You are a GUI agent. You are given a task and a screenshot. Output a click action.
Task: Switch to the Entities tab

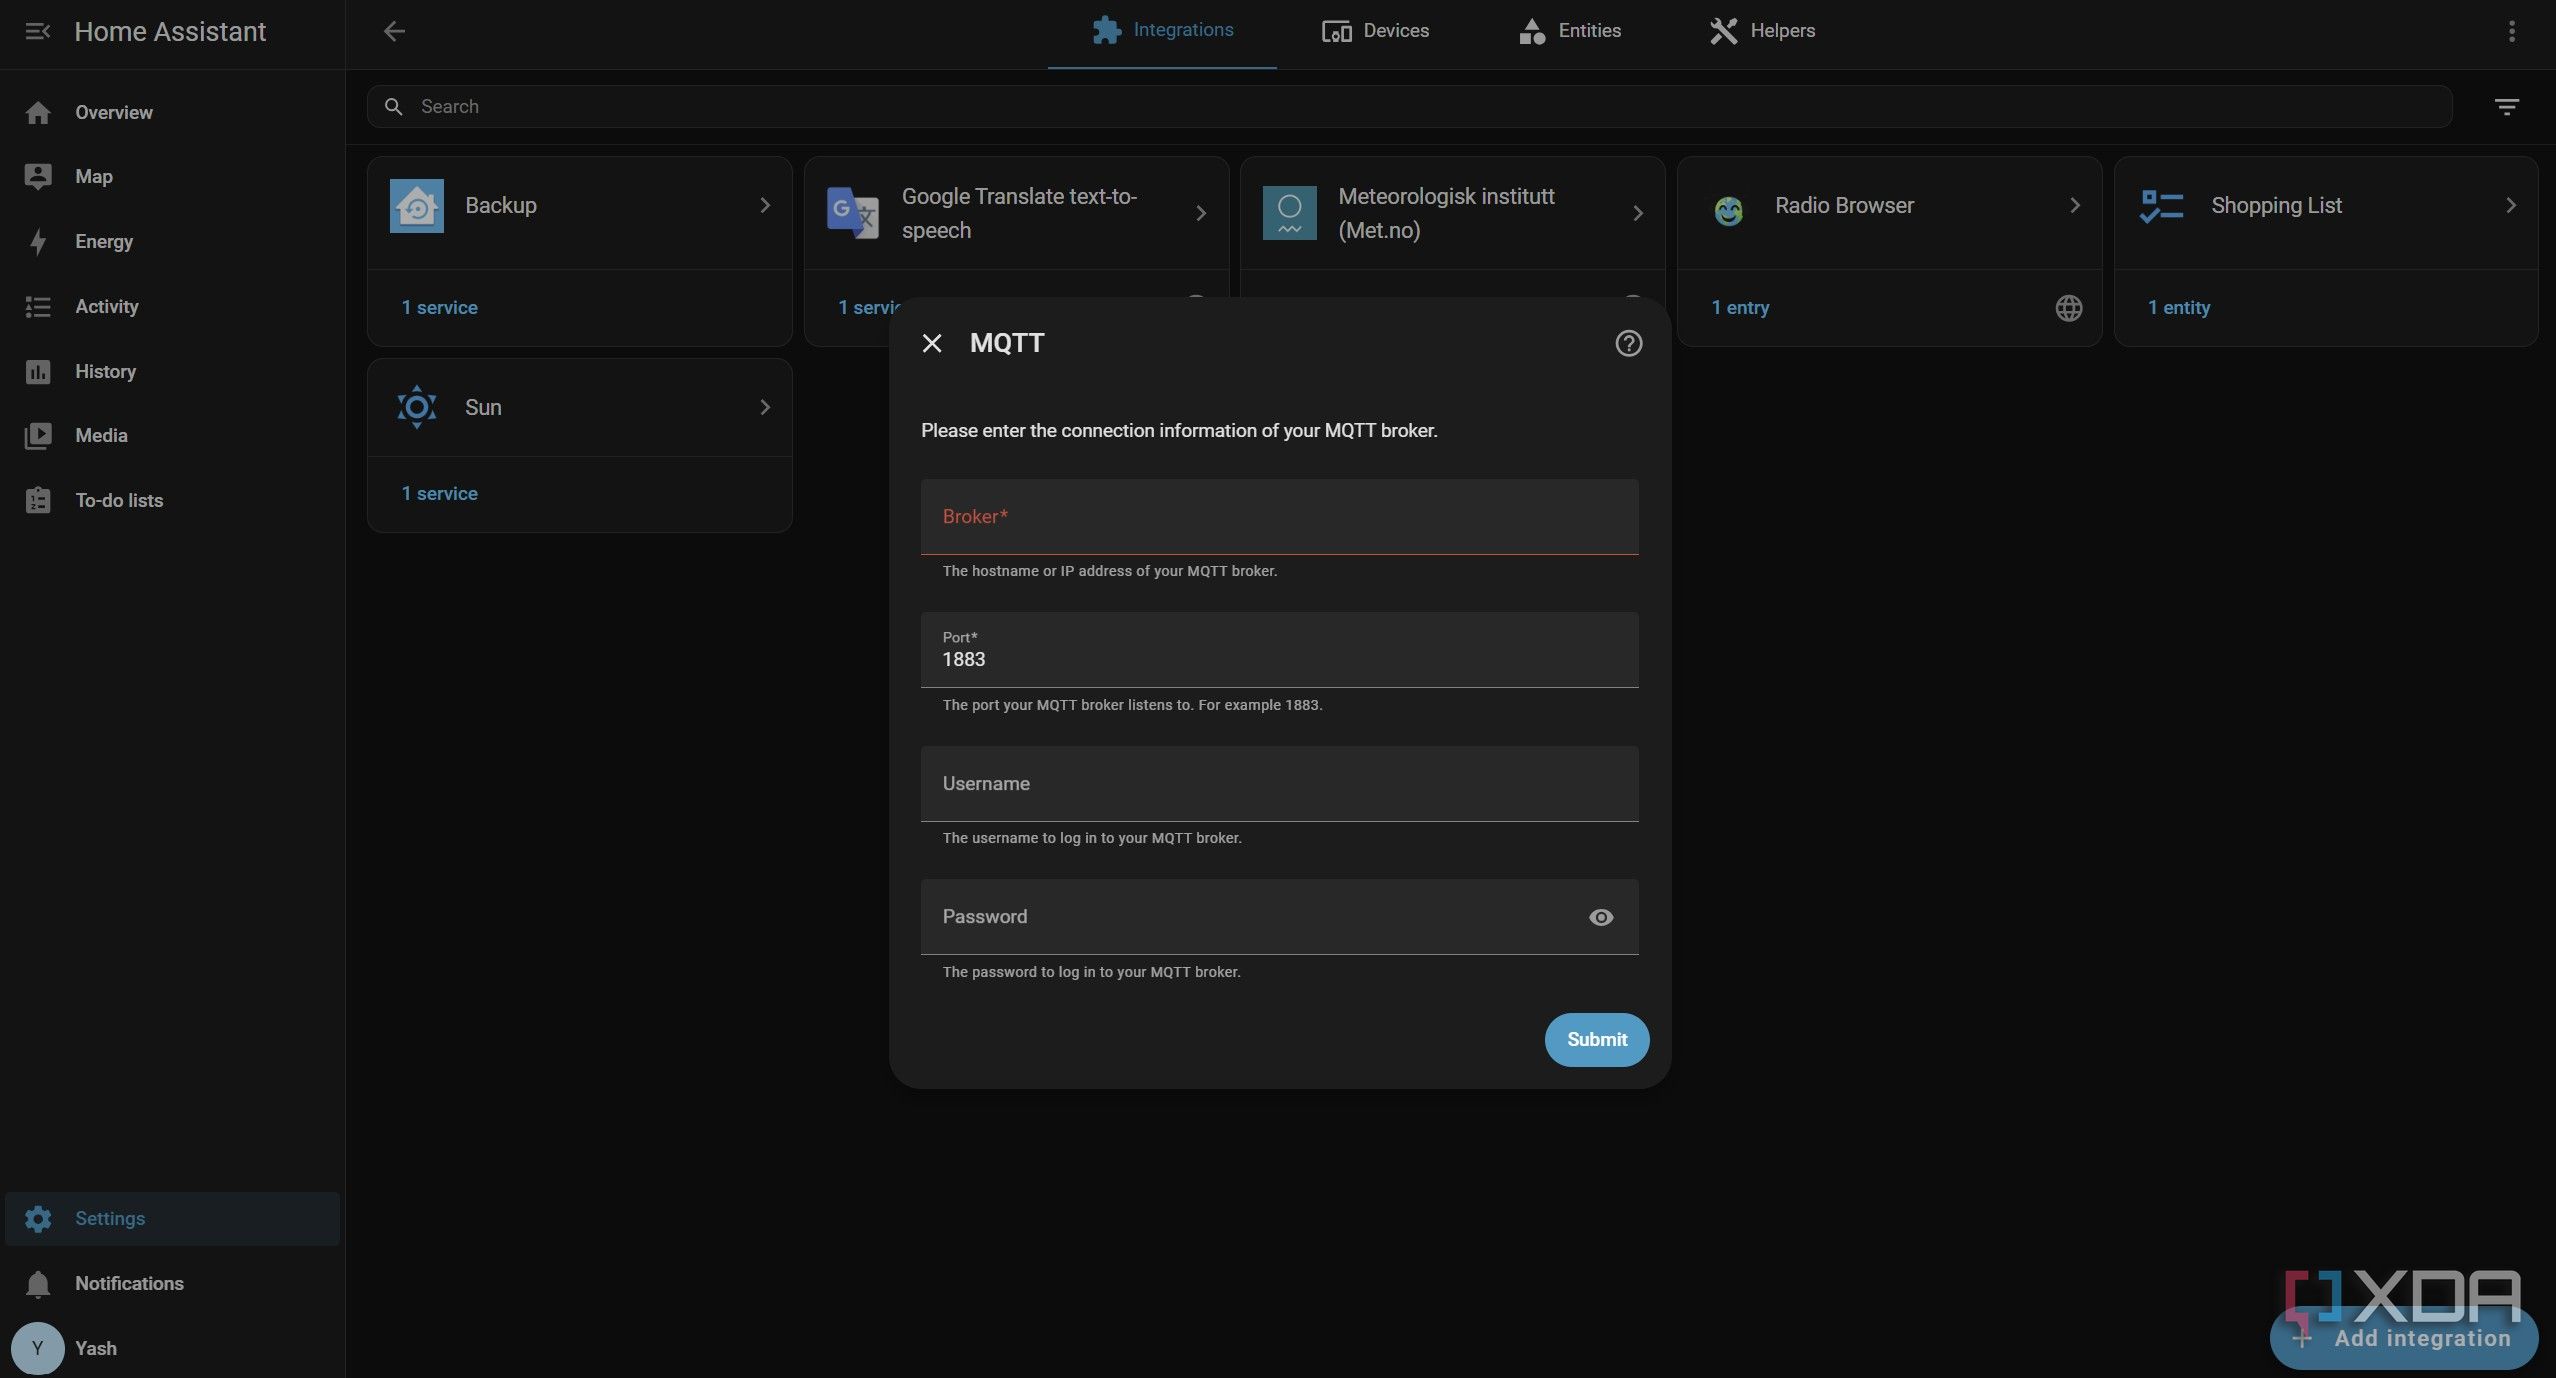1570,31
